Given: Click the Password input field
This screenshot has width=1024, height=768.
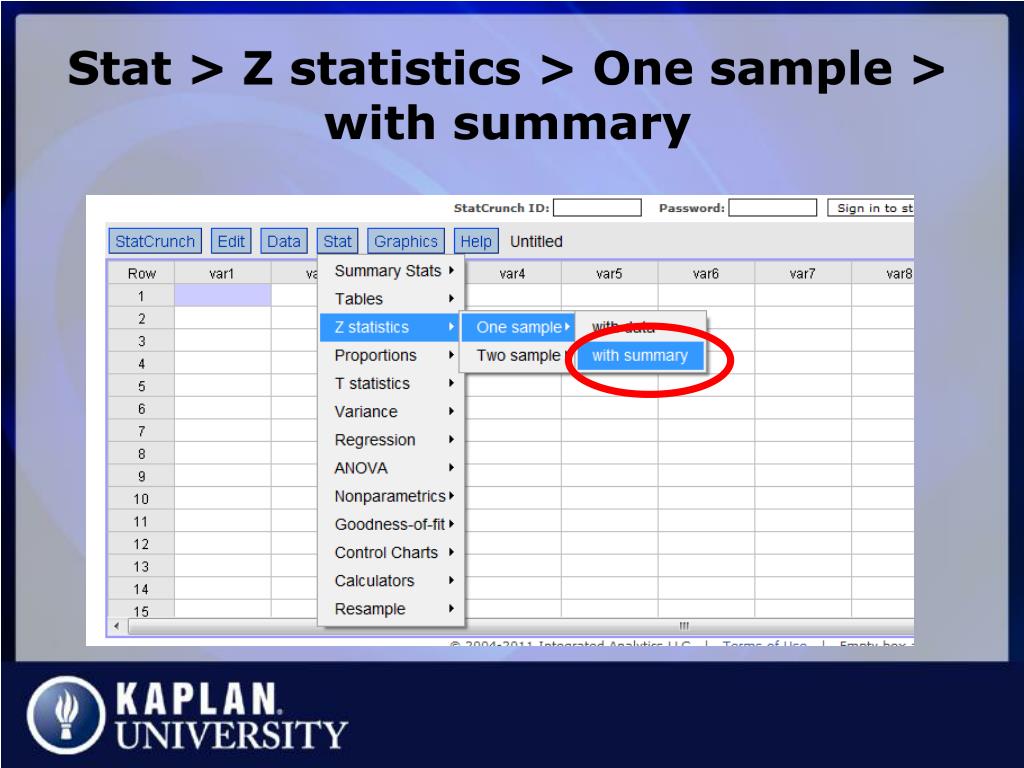Looking at the screenshot, I should point(773,208).
